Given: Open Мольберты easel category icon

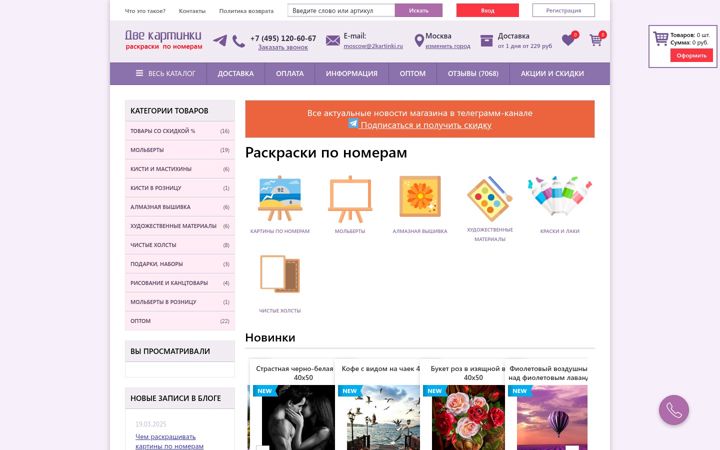Looking at the screenshot, I should [x=350, y=199].
